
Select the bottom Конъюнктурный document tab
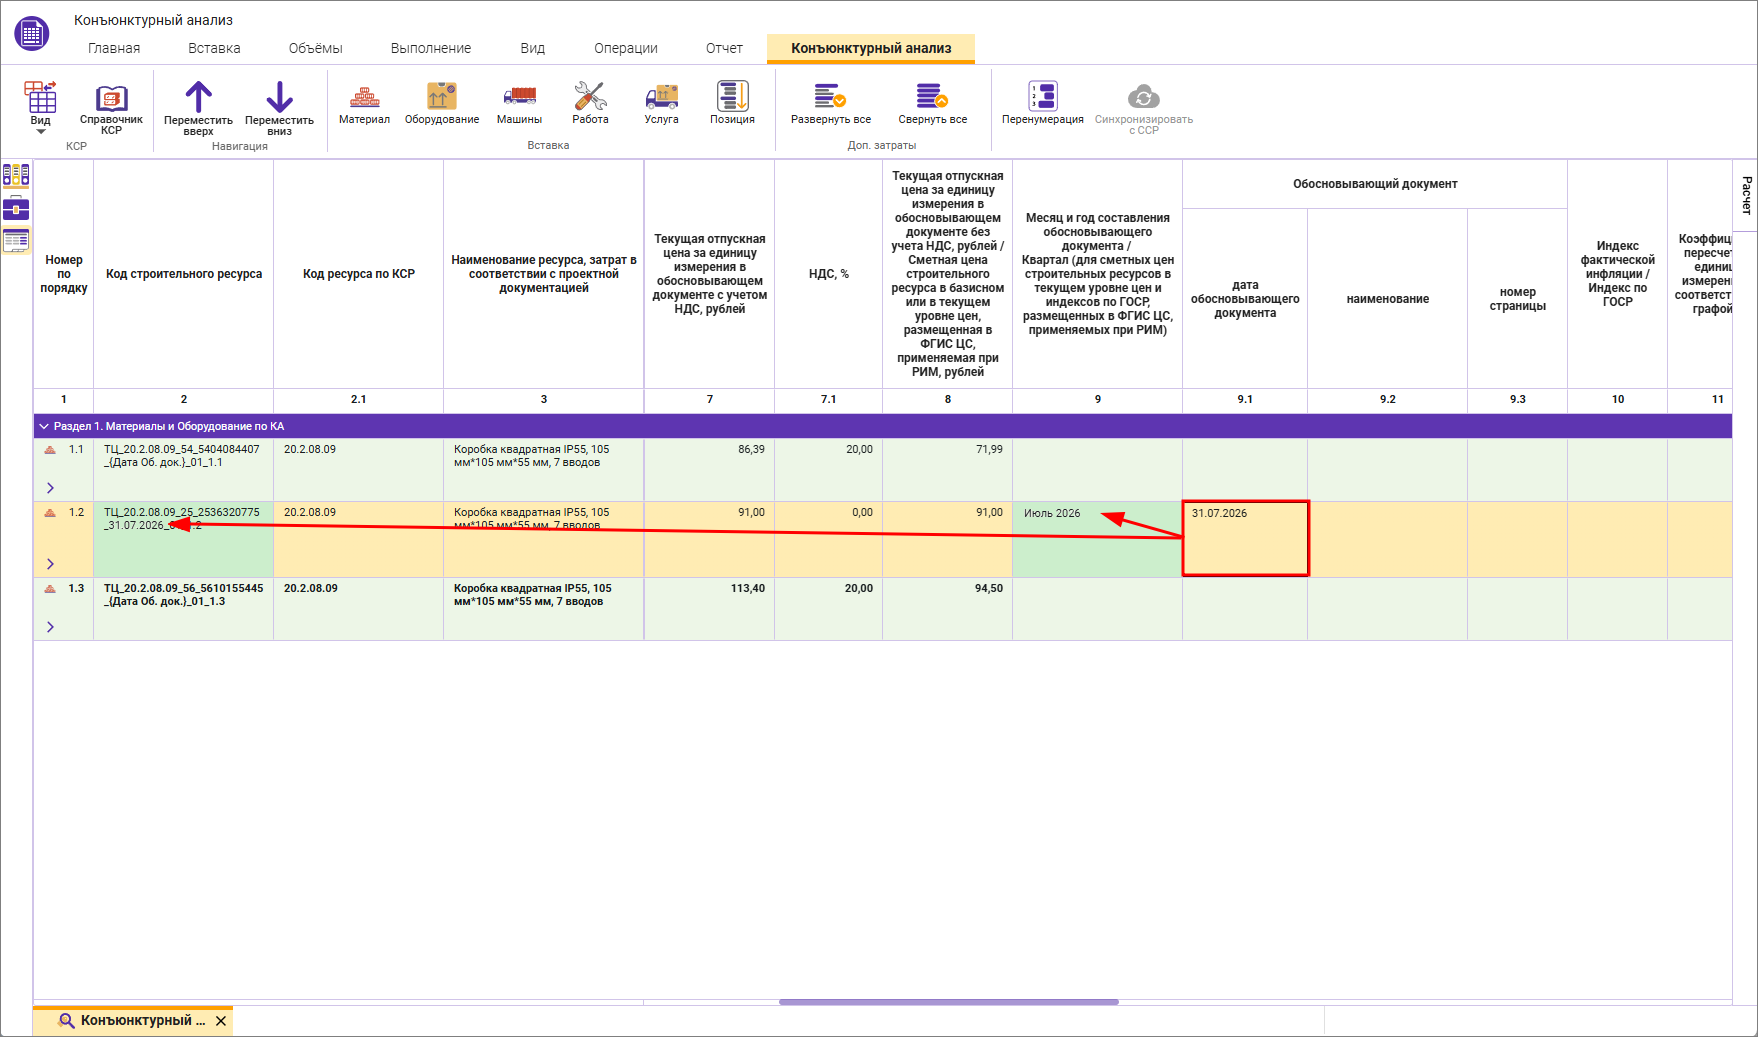[133, 1021]
